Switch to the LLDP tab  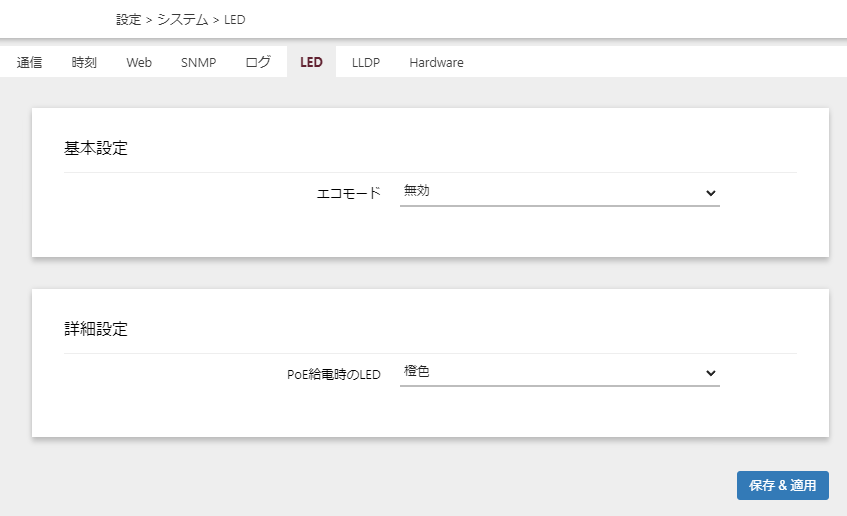[x=366, y=62]
